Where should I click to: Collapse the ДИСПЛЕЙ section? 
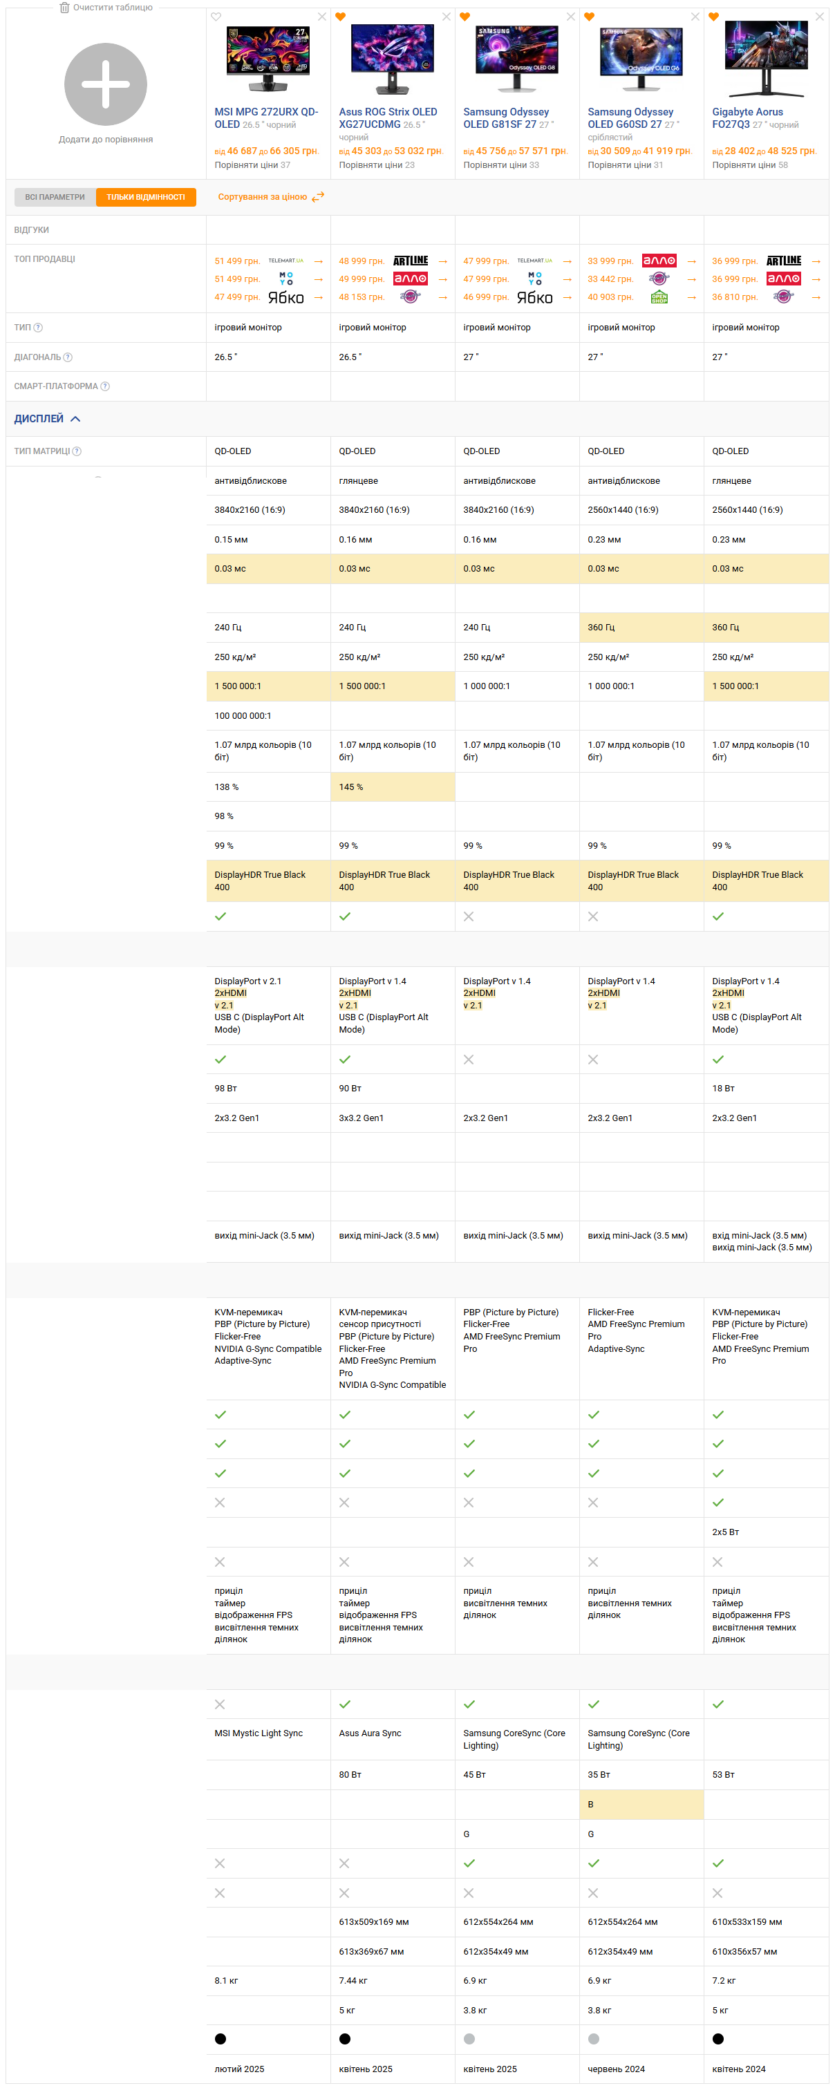(x=47, y=419)
